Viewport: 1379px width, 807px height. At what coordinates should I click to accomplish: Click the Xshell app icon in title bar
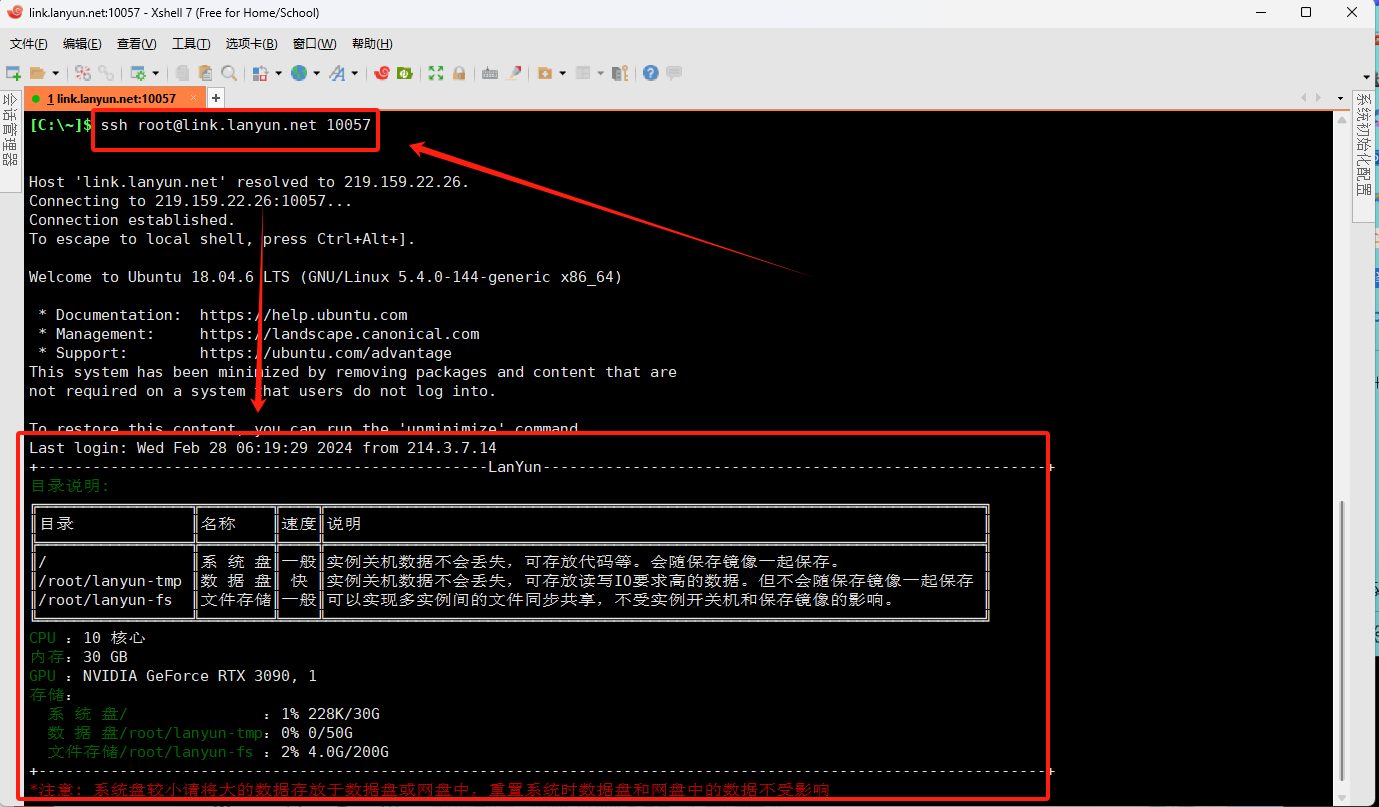click(14, 13)
